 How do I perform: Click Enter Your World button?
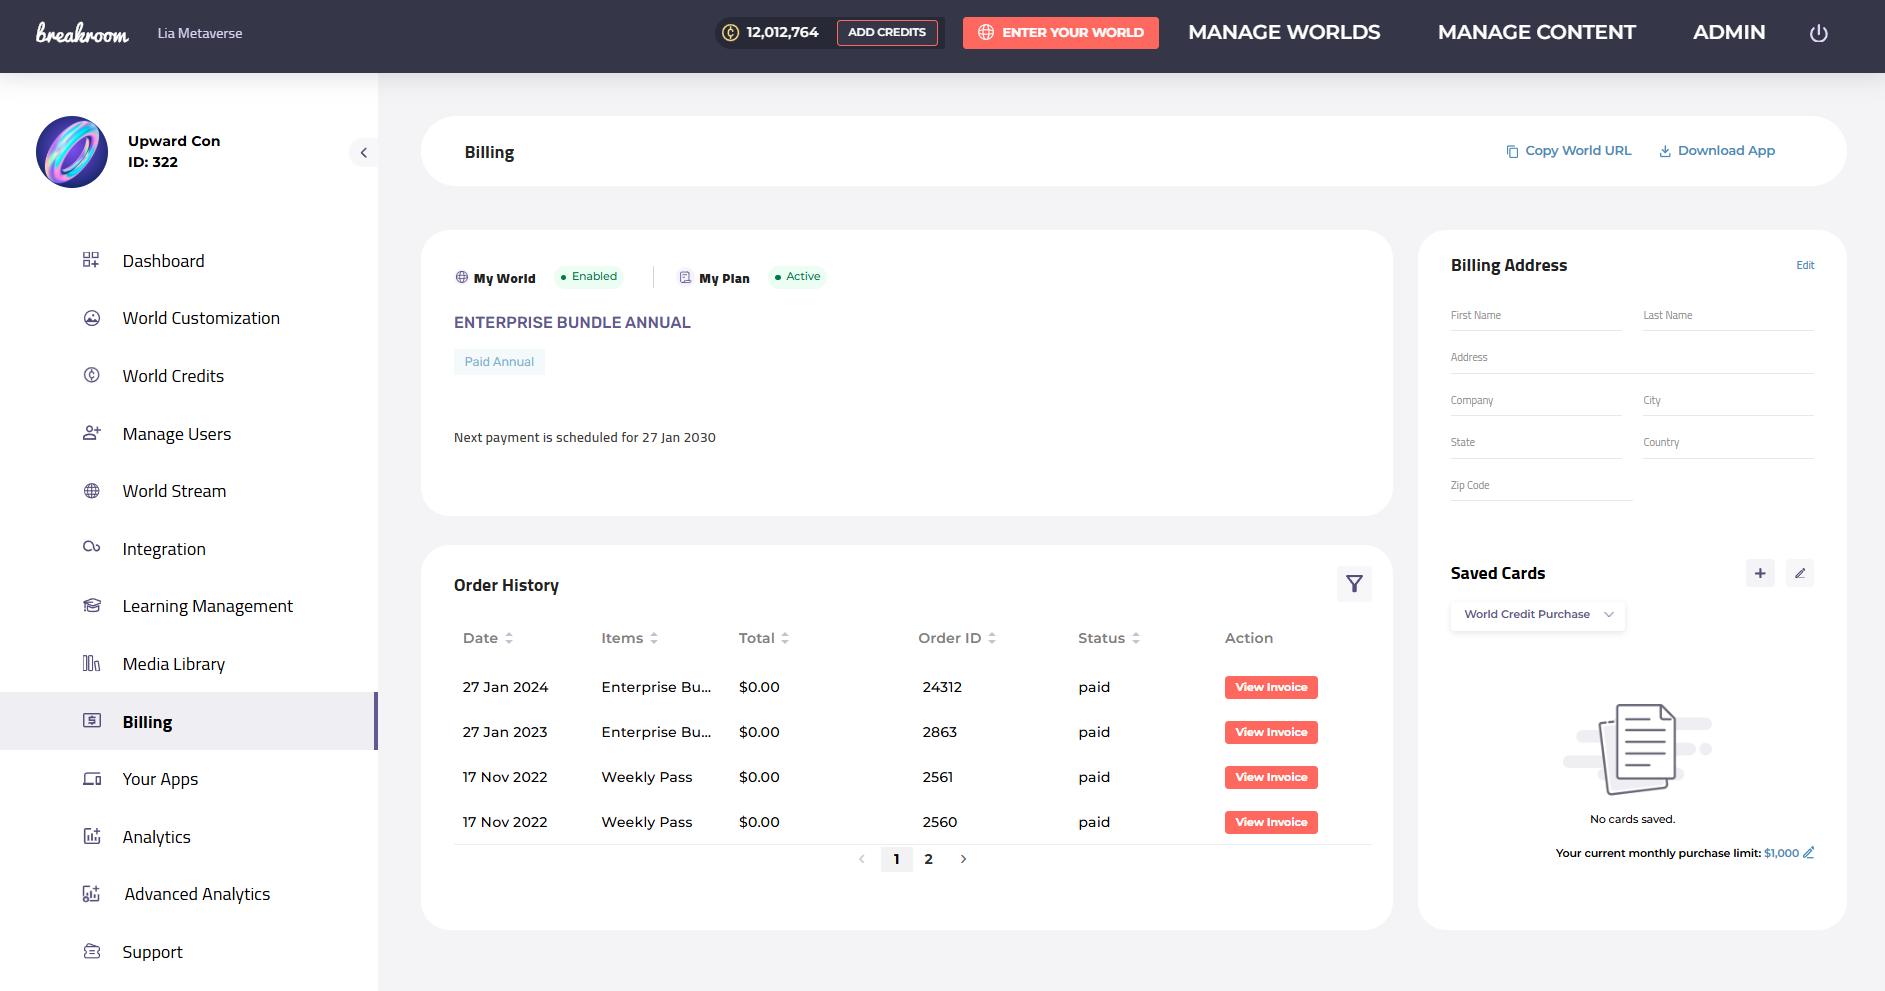[1061, 32]
